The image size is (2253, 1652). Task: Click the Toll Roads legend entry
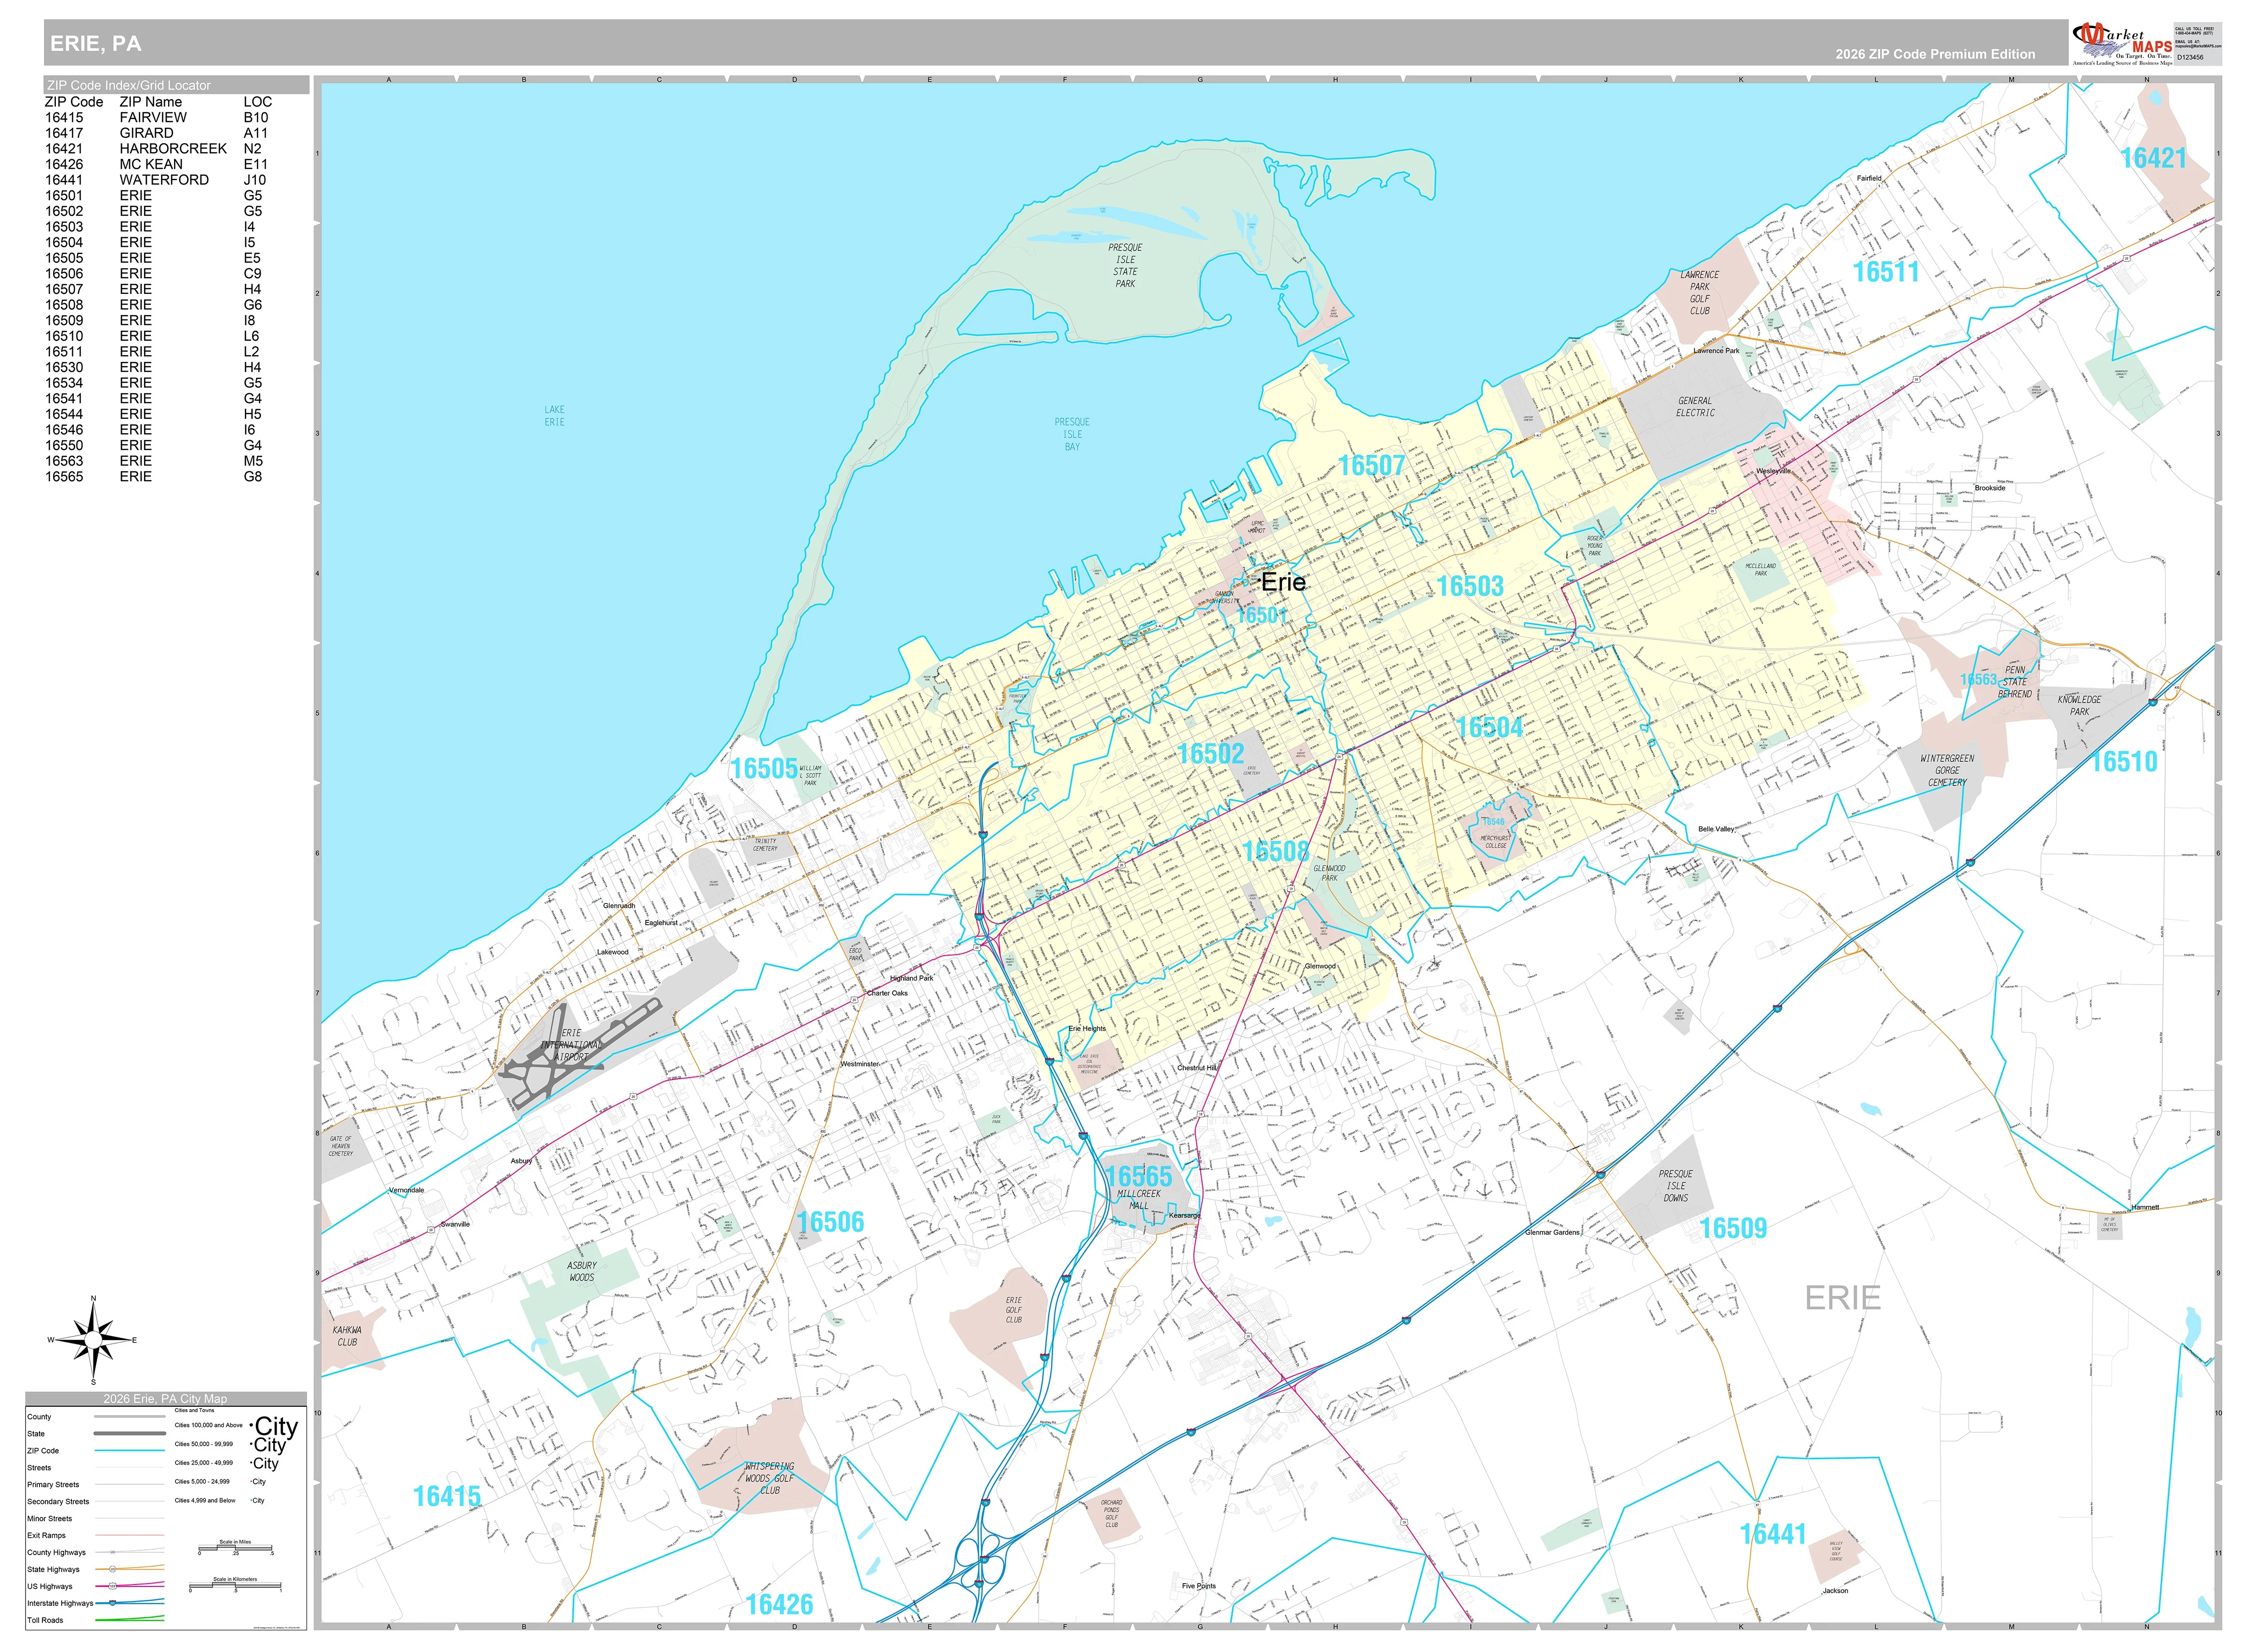(x=95, y=1620)
